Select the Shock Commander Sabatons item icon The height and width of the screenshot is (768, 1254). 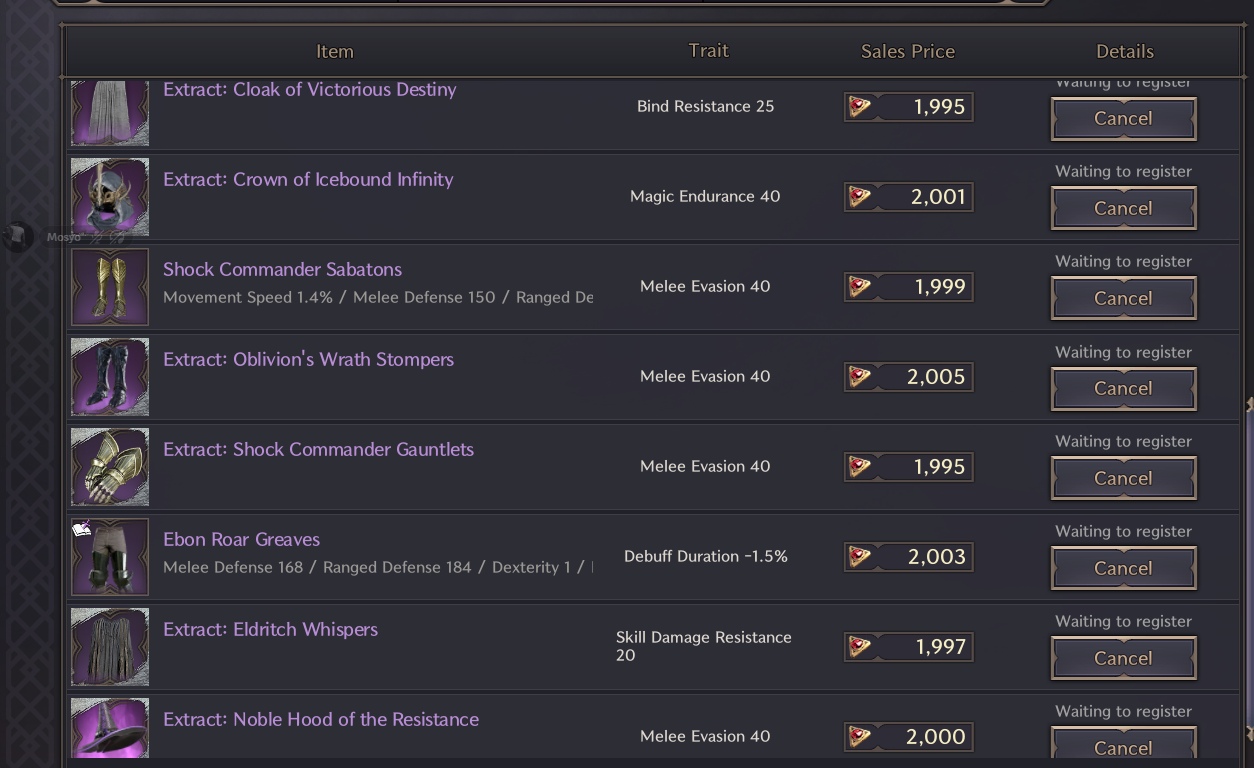pyautogui.click(x=110, y=287)
